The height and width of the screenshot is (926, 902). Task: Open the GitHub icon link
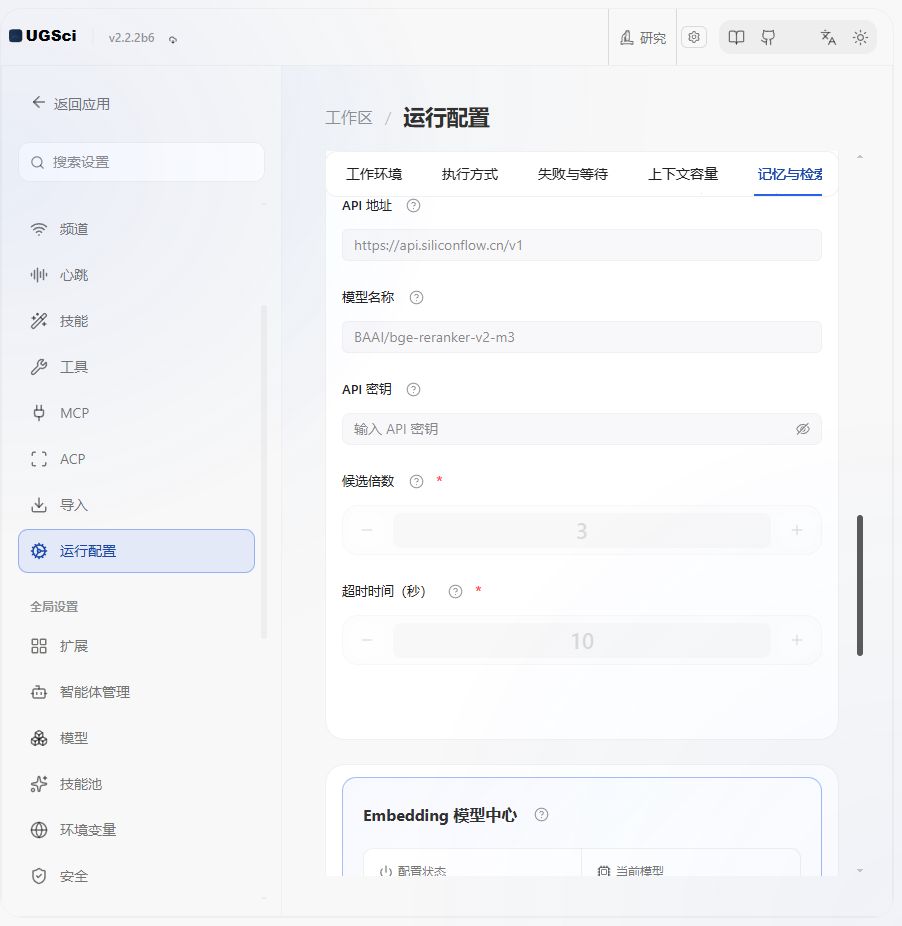coord(768,38)
